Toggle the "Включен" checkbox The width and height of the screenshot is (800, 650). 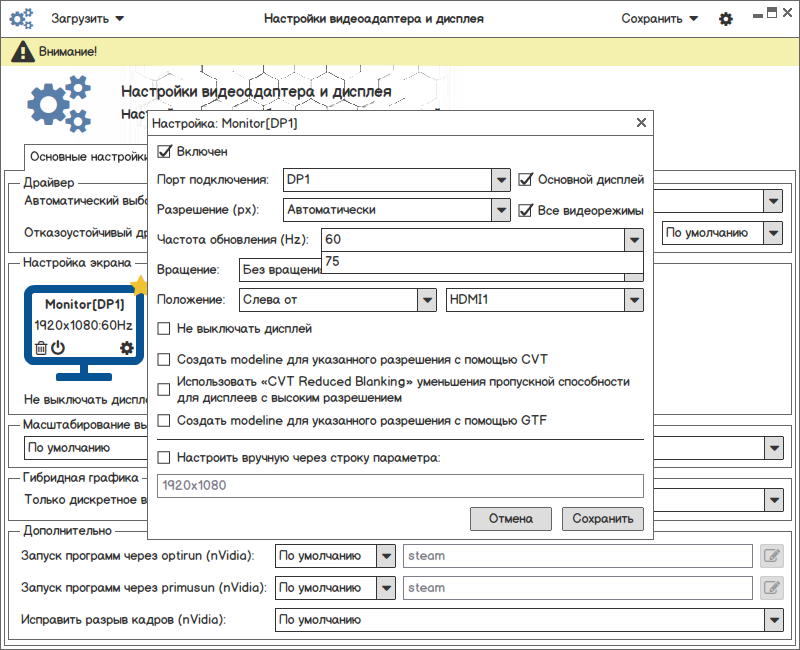pyautogui.click(x=165, y=152)
